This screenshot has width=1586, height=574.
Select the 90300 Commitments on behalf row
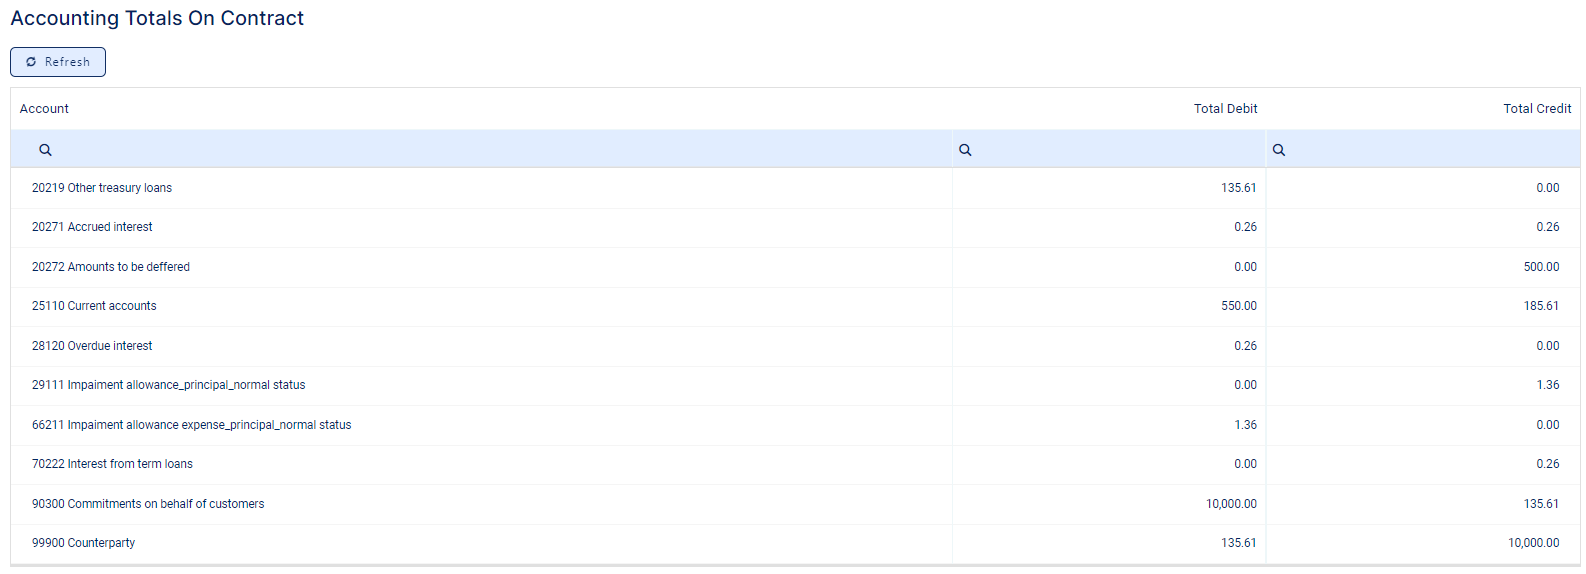pyautogui.click(x=148, y=504)
